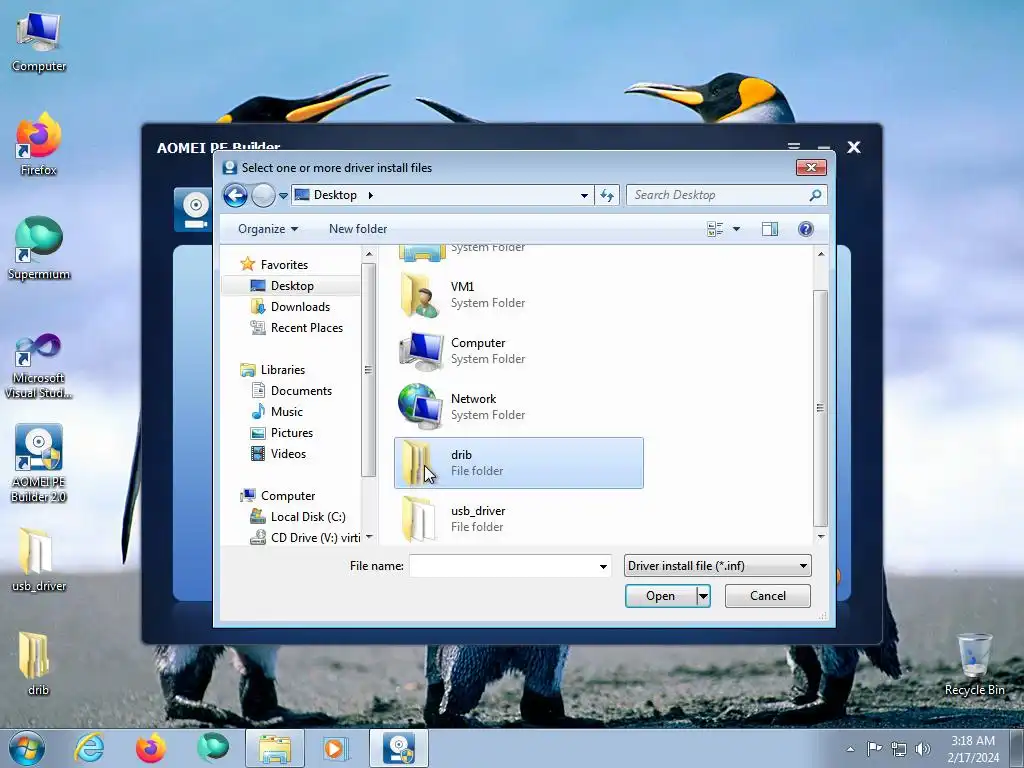The height and width of the screenshot is (768, 1024).
Task: Open Internet Explorer from the taskbar
Action: pyautogui.click(x=89, y=748)
